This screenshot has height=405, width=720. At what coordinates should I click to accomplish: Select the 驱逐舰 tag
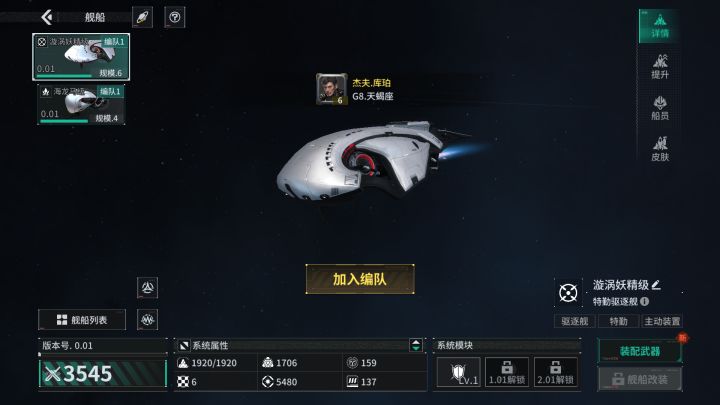(575, 321)
